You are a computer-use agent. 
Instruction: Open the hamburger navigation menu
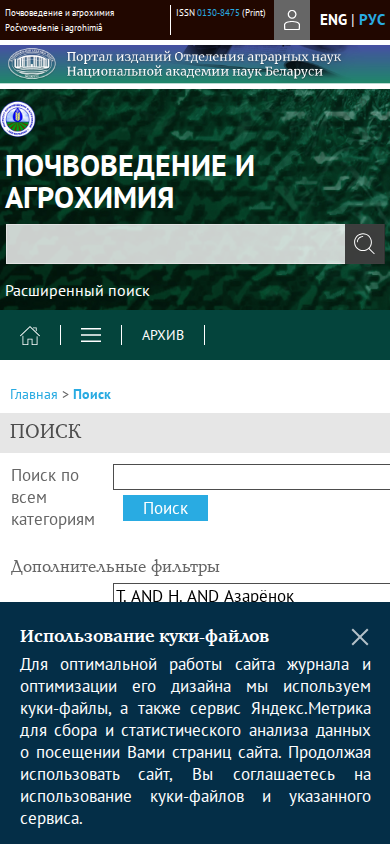pos(91,335)
